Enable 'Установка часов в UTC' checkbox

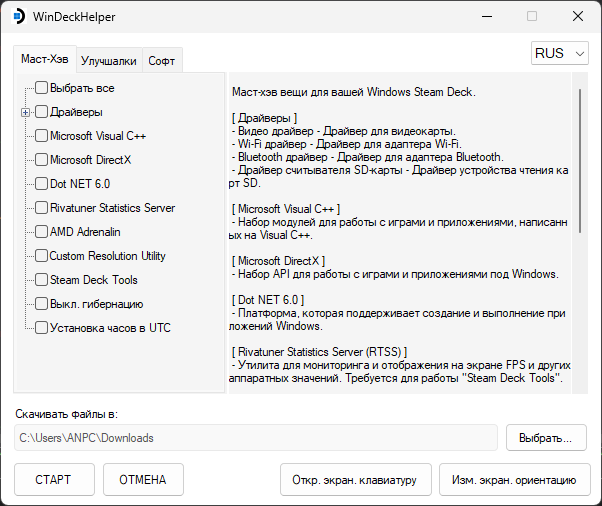[x=41, y=327]
